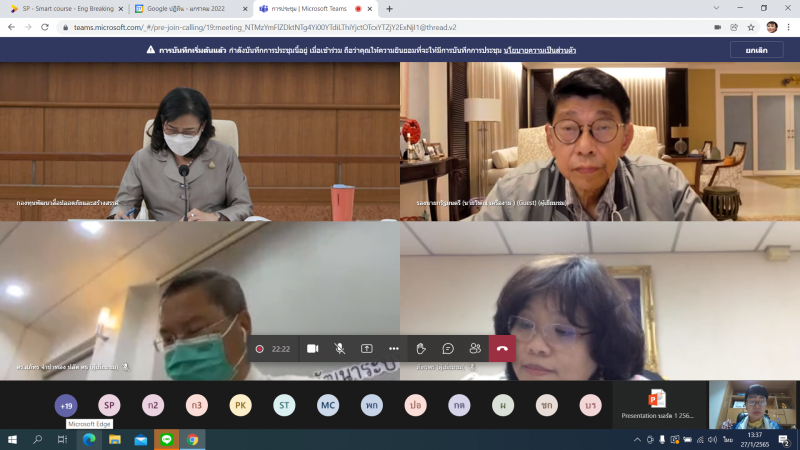The width and height of the screenshot is (800, 450).
Task: Open more actions ellipsis in call bar
Action: coord(393,348)
